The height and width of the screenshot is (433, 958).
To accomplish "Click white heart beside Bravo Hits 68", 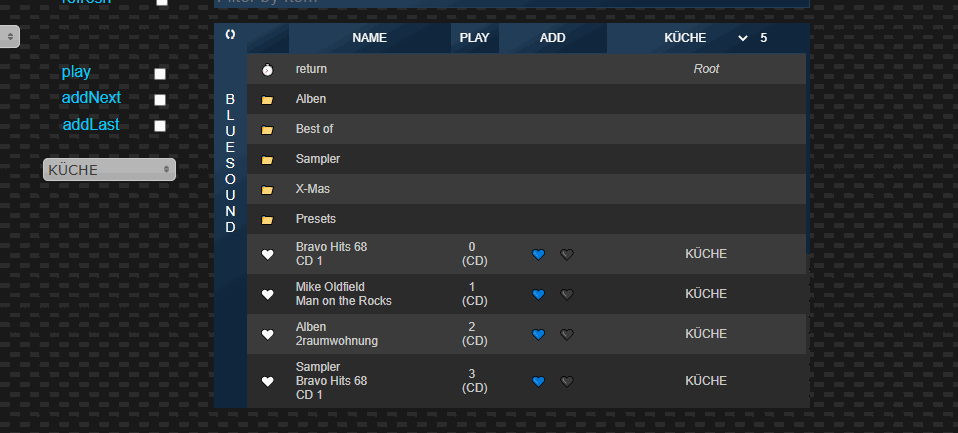I will (x=268, y=255).
